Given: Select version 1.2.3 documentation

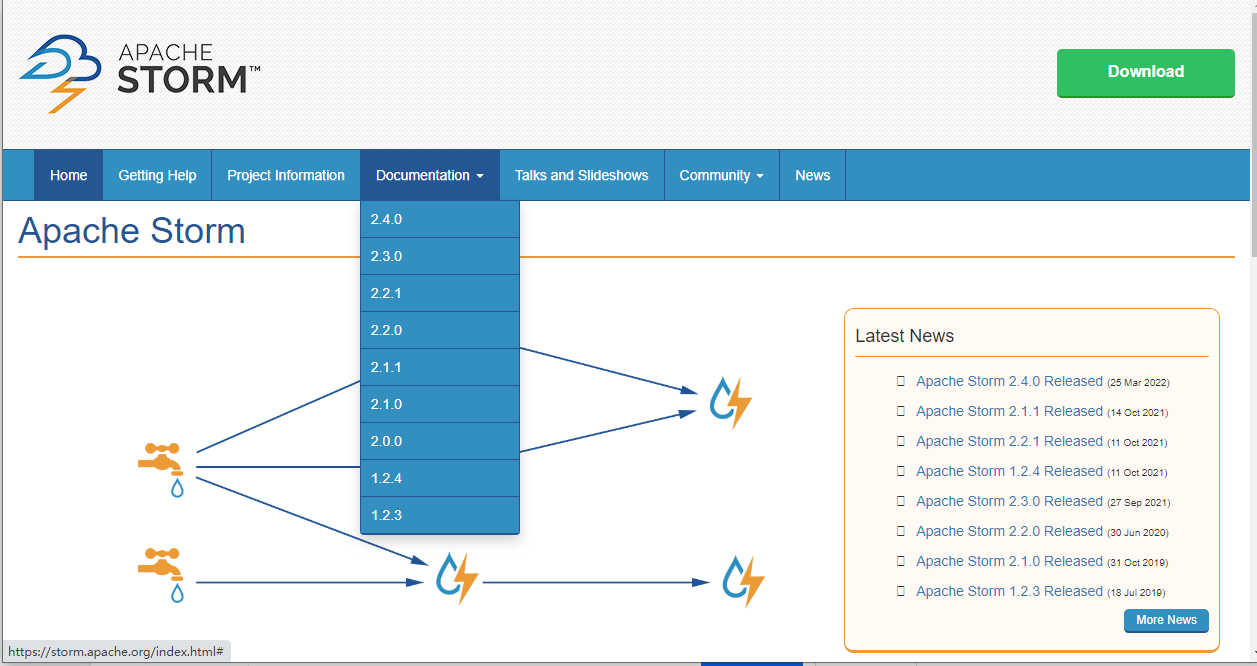Looking at the screenshot, I should [440, 515].
